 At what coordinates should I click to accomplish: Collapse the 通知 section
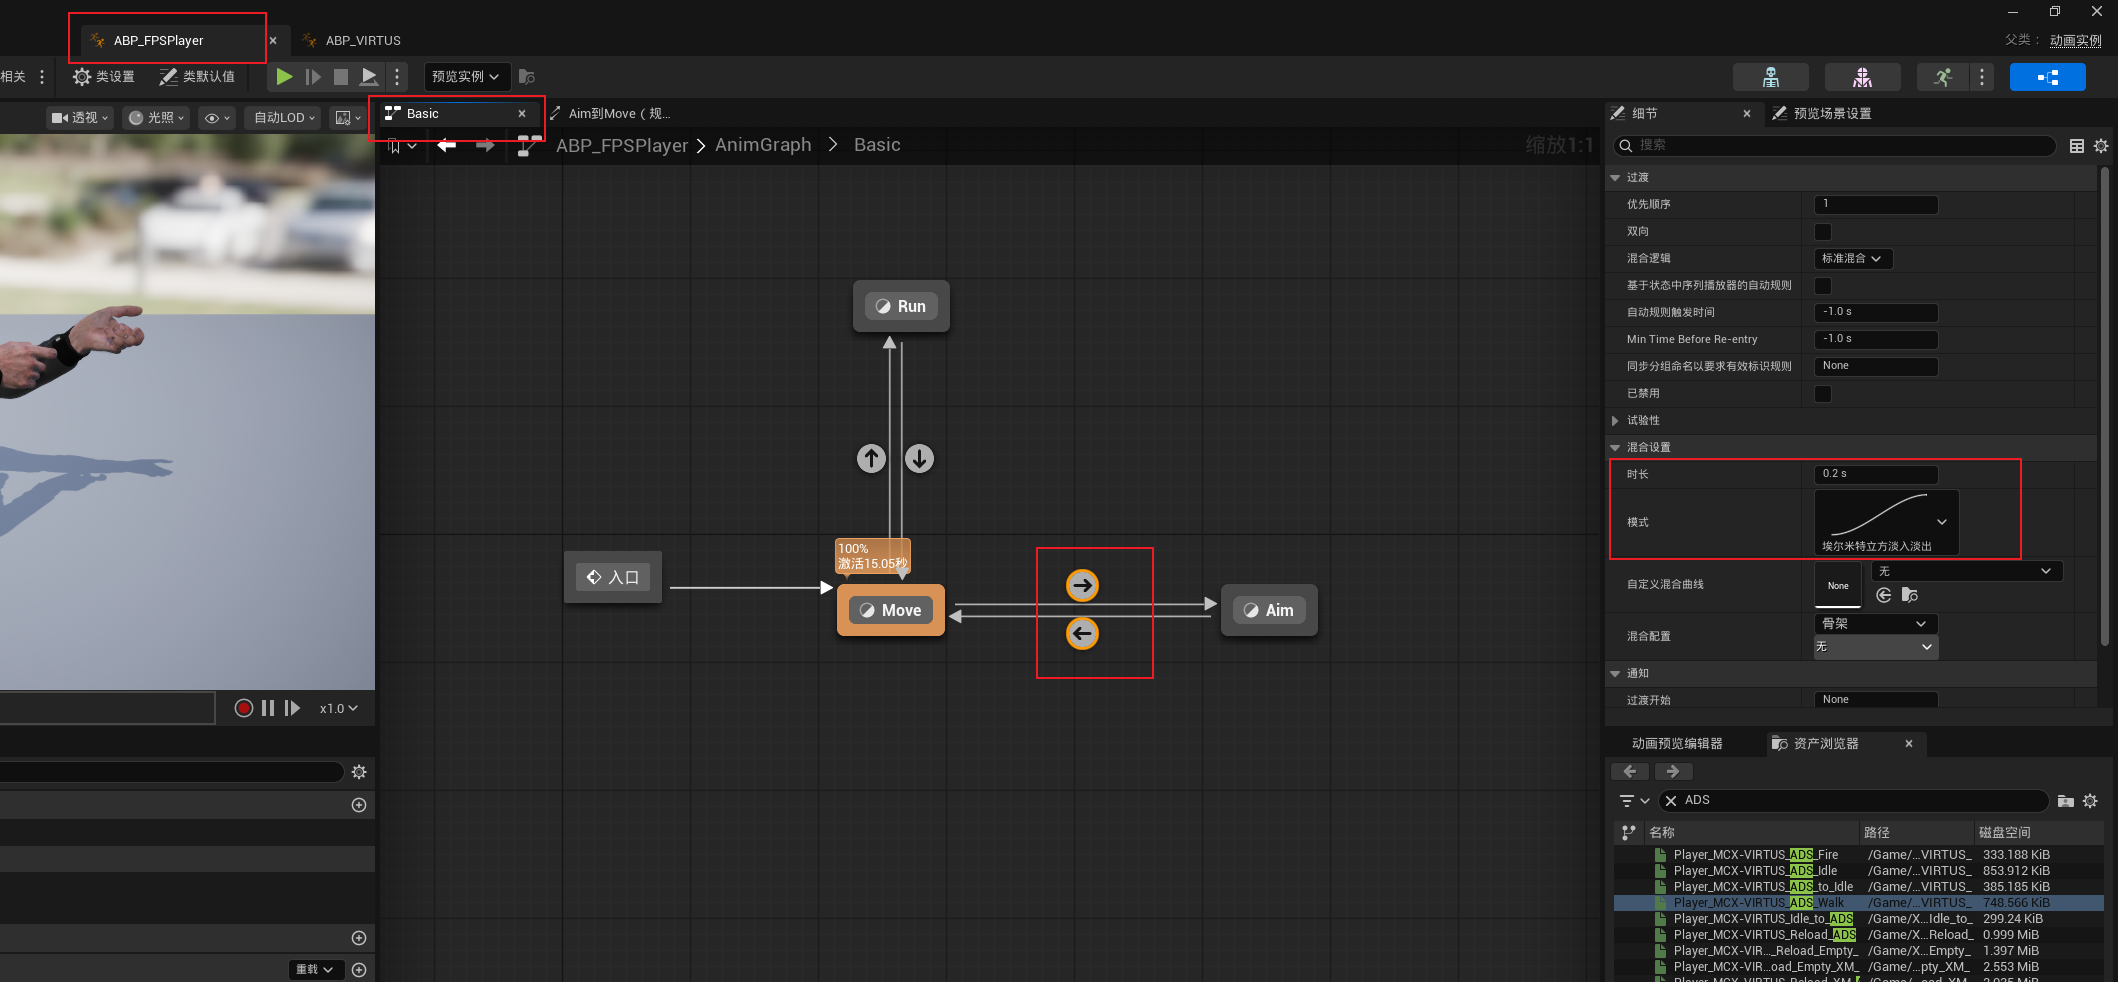pos(1615,673)
